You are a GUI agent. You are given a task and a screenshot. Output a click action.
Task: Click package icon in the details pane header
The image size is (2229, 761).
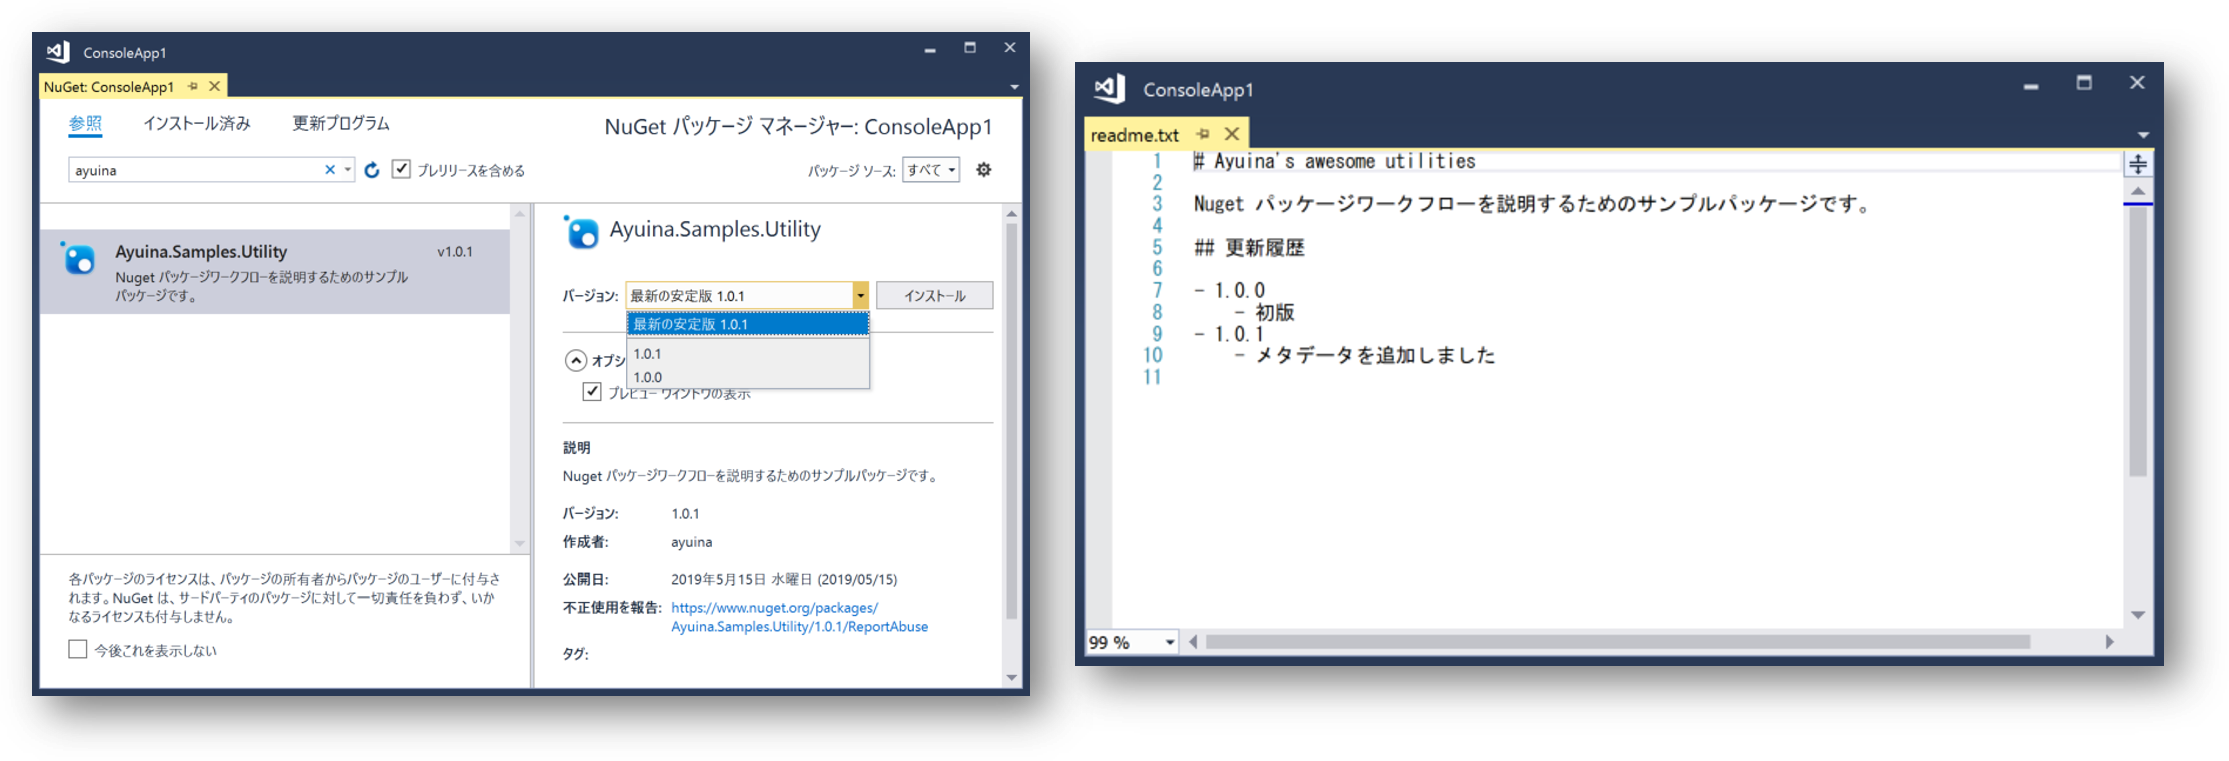[581, 232]
